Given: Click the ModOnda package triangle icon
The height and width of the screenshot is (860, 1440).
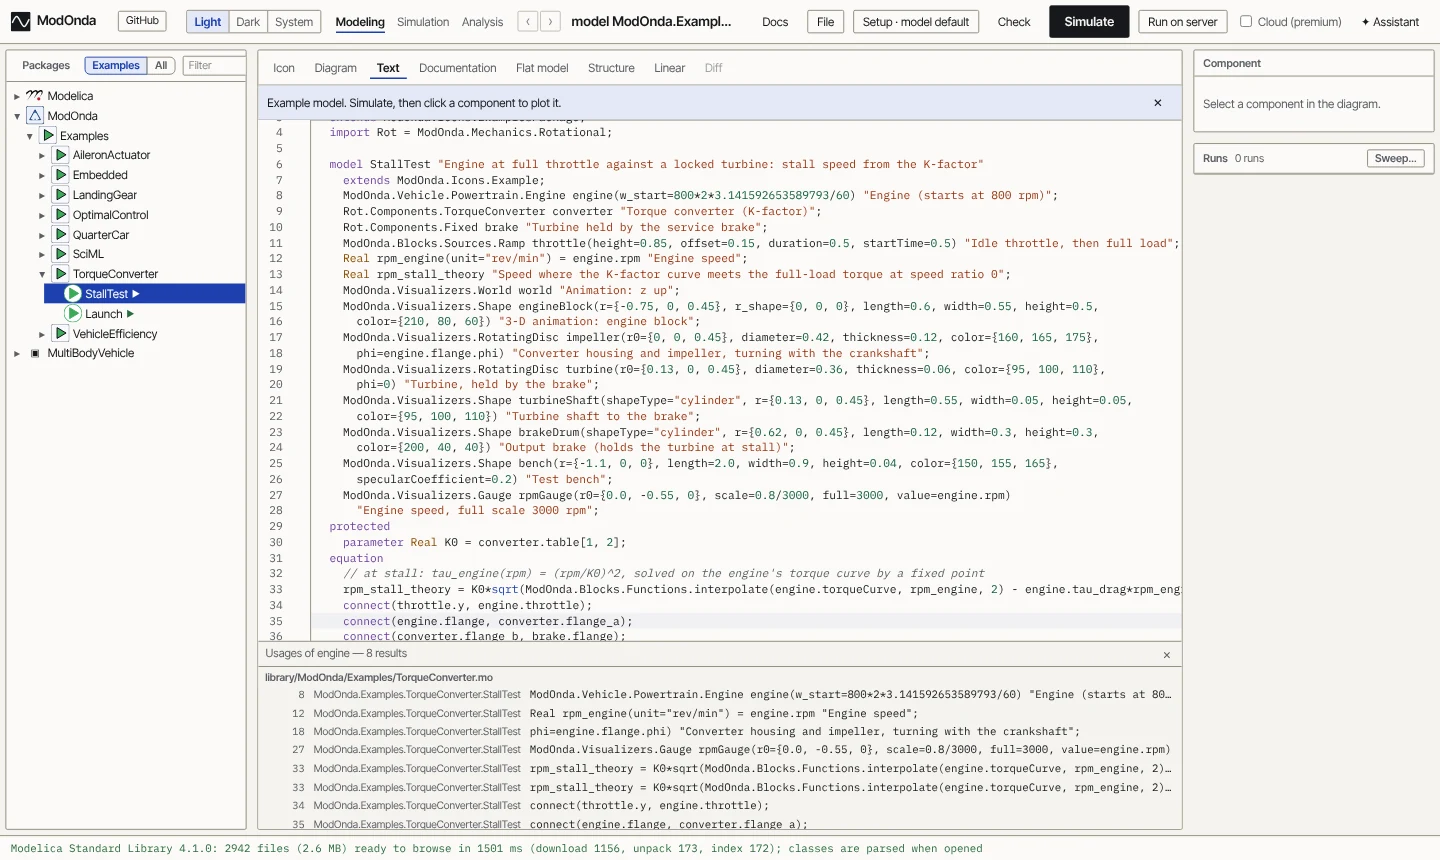Looking at the screenshot, I should pos(35,116).
